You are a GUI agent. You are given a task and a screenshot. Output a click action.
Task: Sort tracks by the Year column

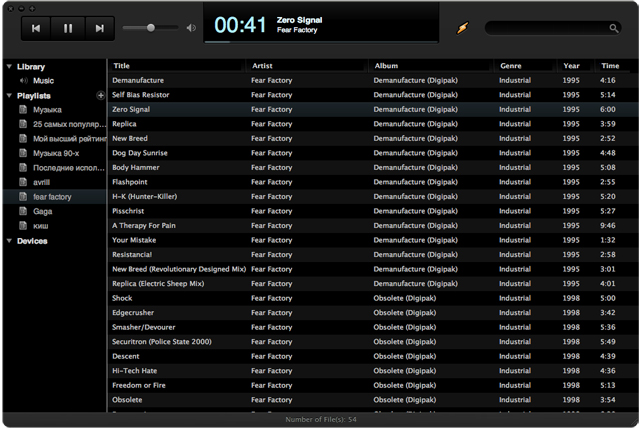click(x=574, y=66)
